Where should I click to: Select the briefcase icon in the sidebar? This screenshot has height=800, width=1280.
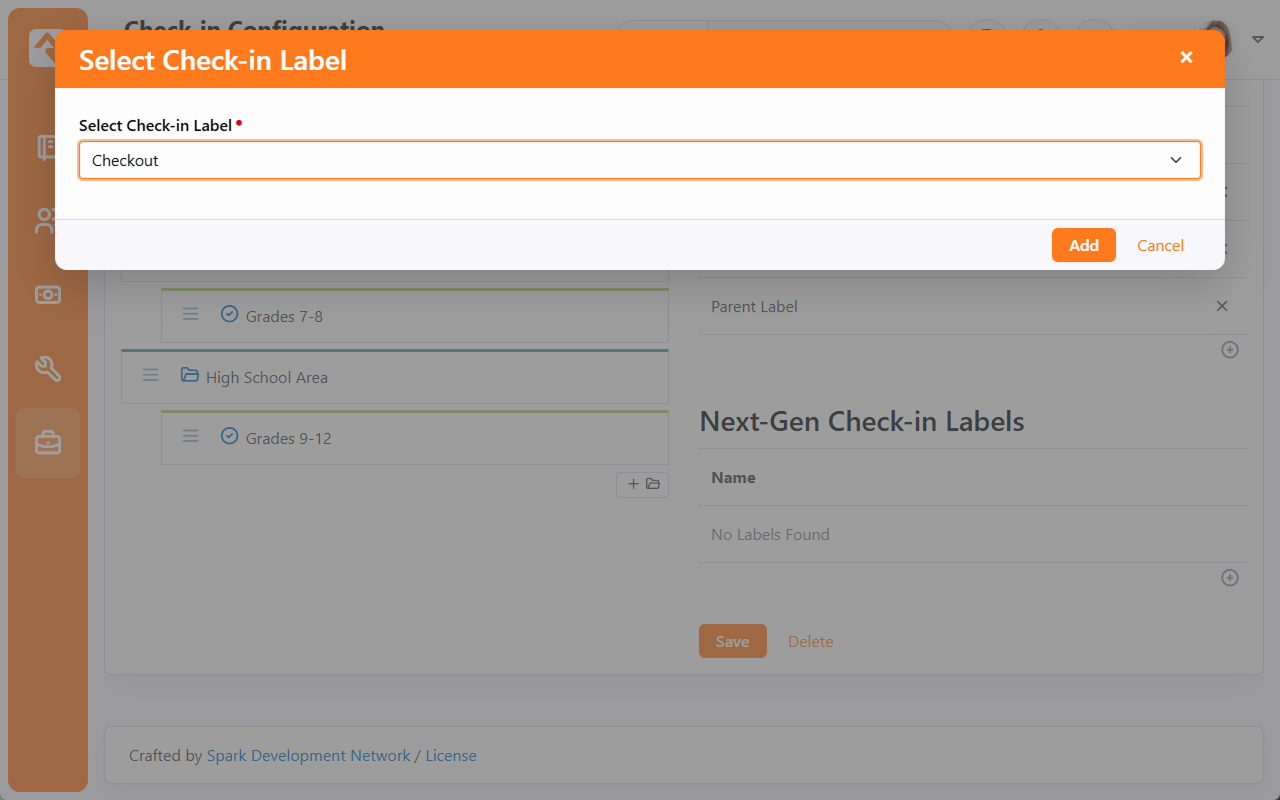[48, 442]
